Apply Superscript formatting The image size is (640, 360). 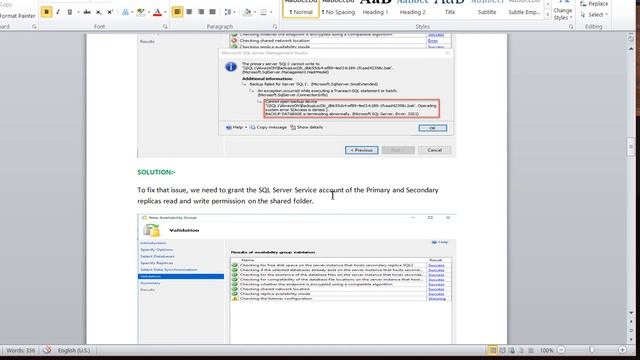click(x=110, y=12)
